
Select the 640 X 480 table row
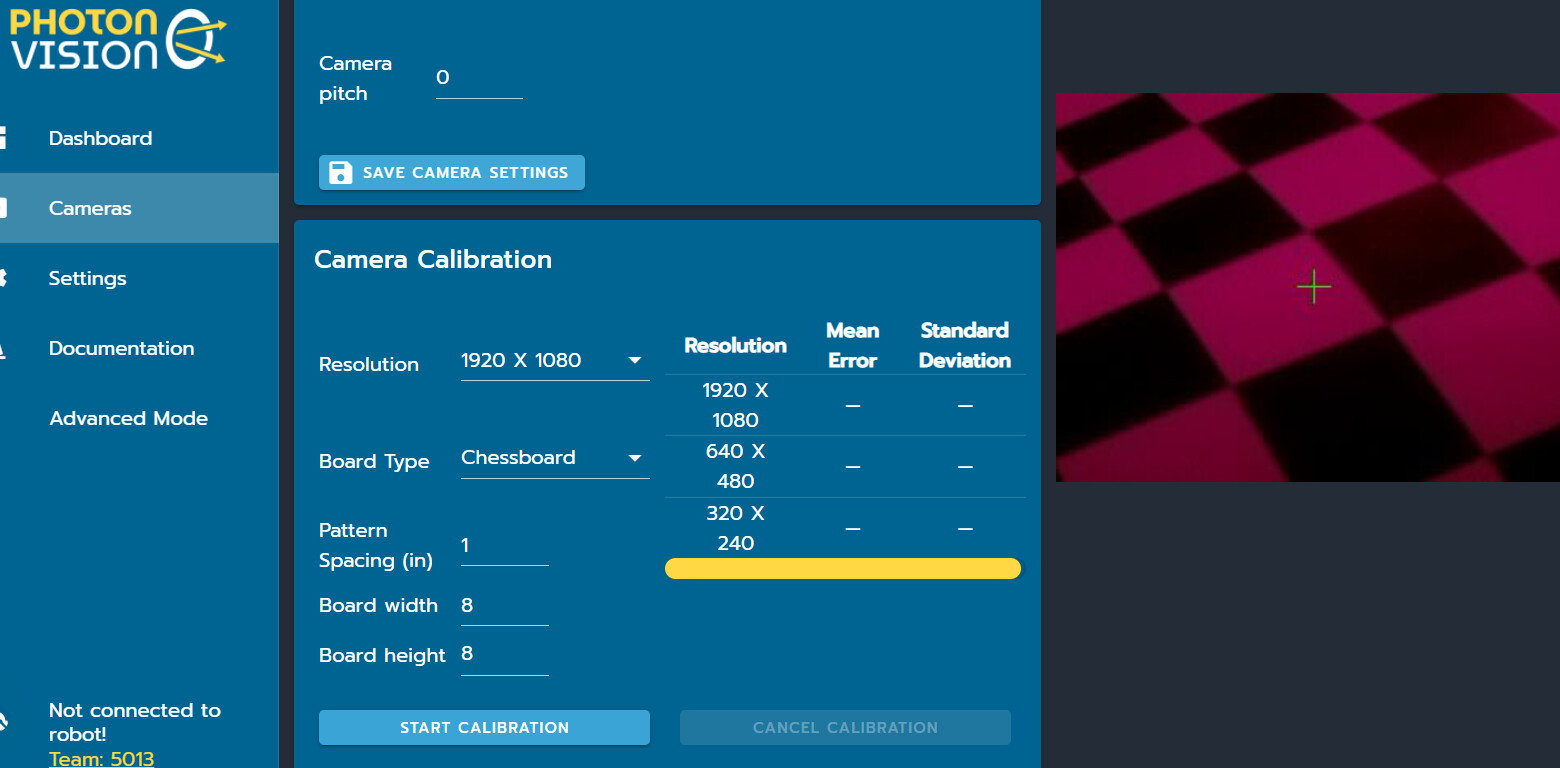point(845,466)
